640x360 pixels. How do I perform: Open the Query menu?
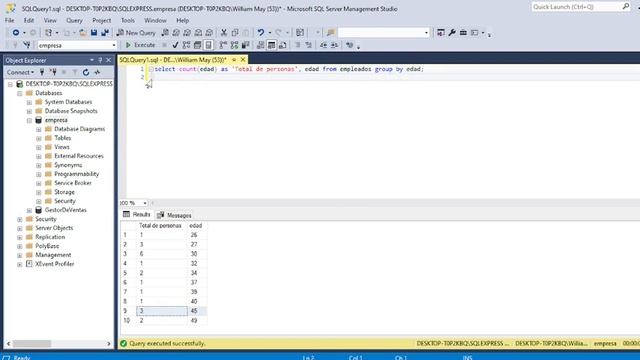[x=74, y=20]
